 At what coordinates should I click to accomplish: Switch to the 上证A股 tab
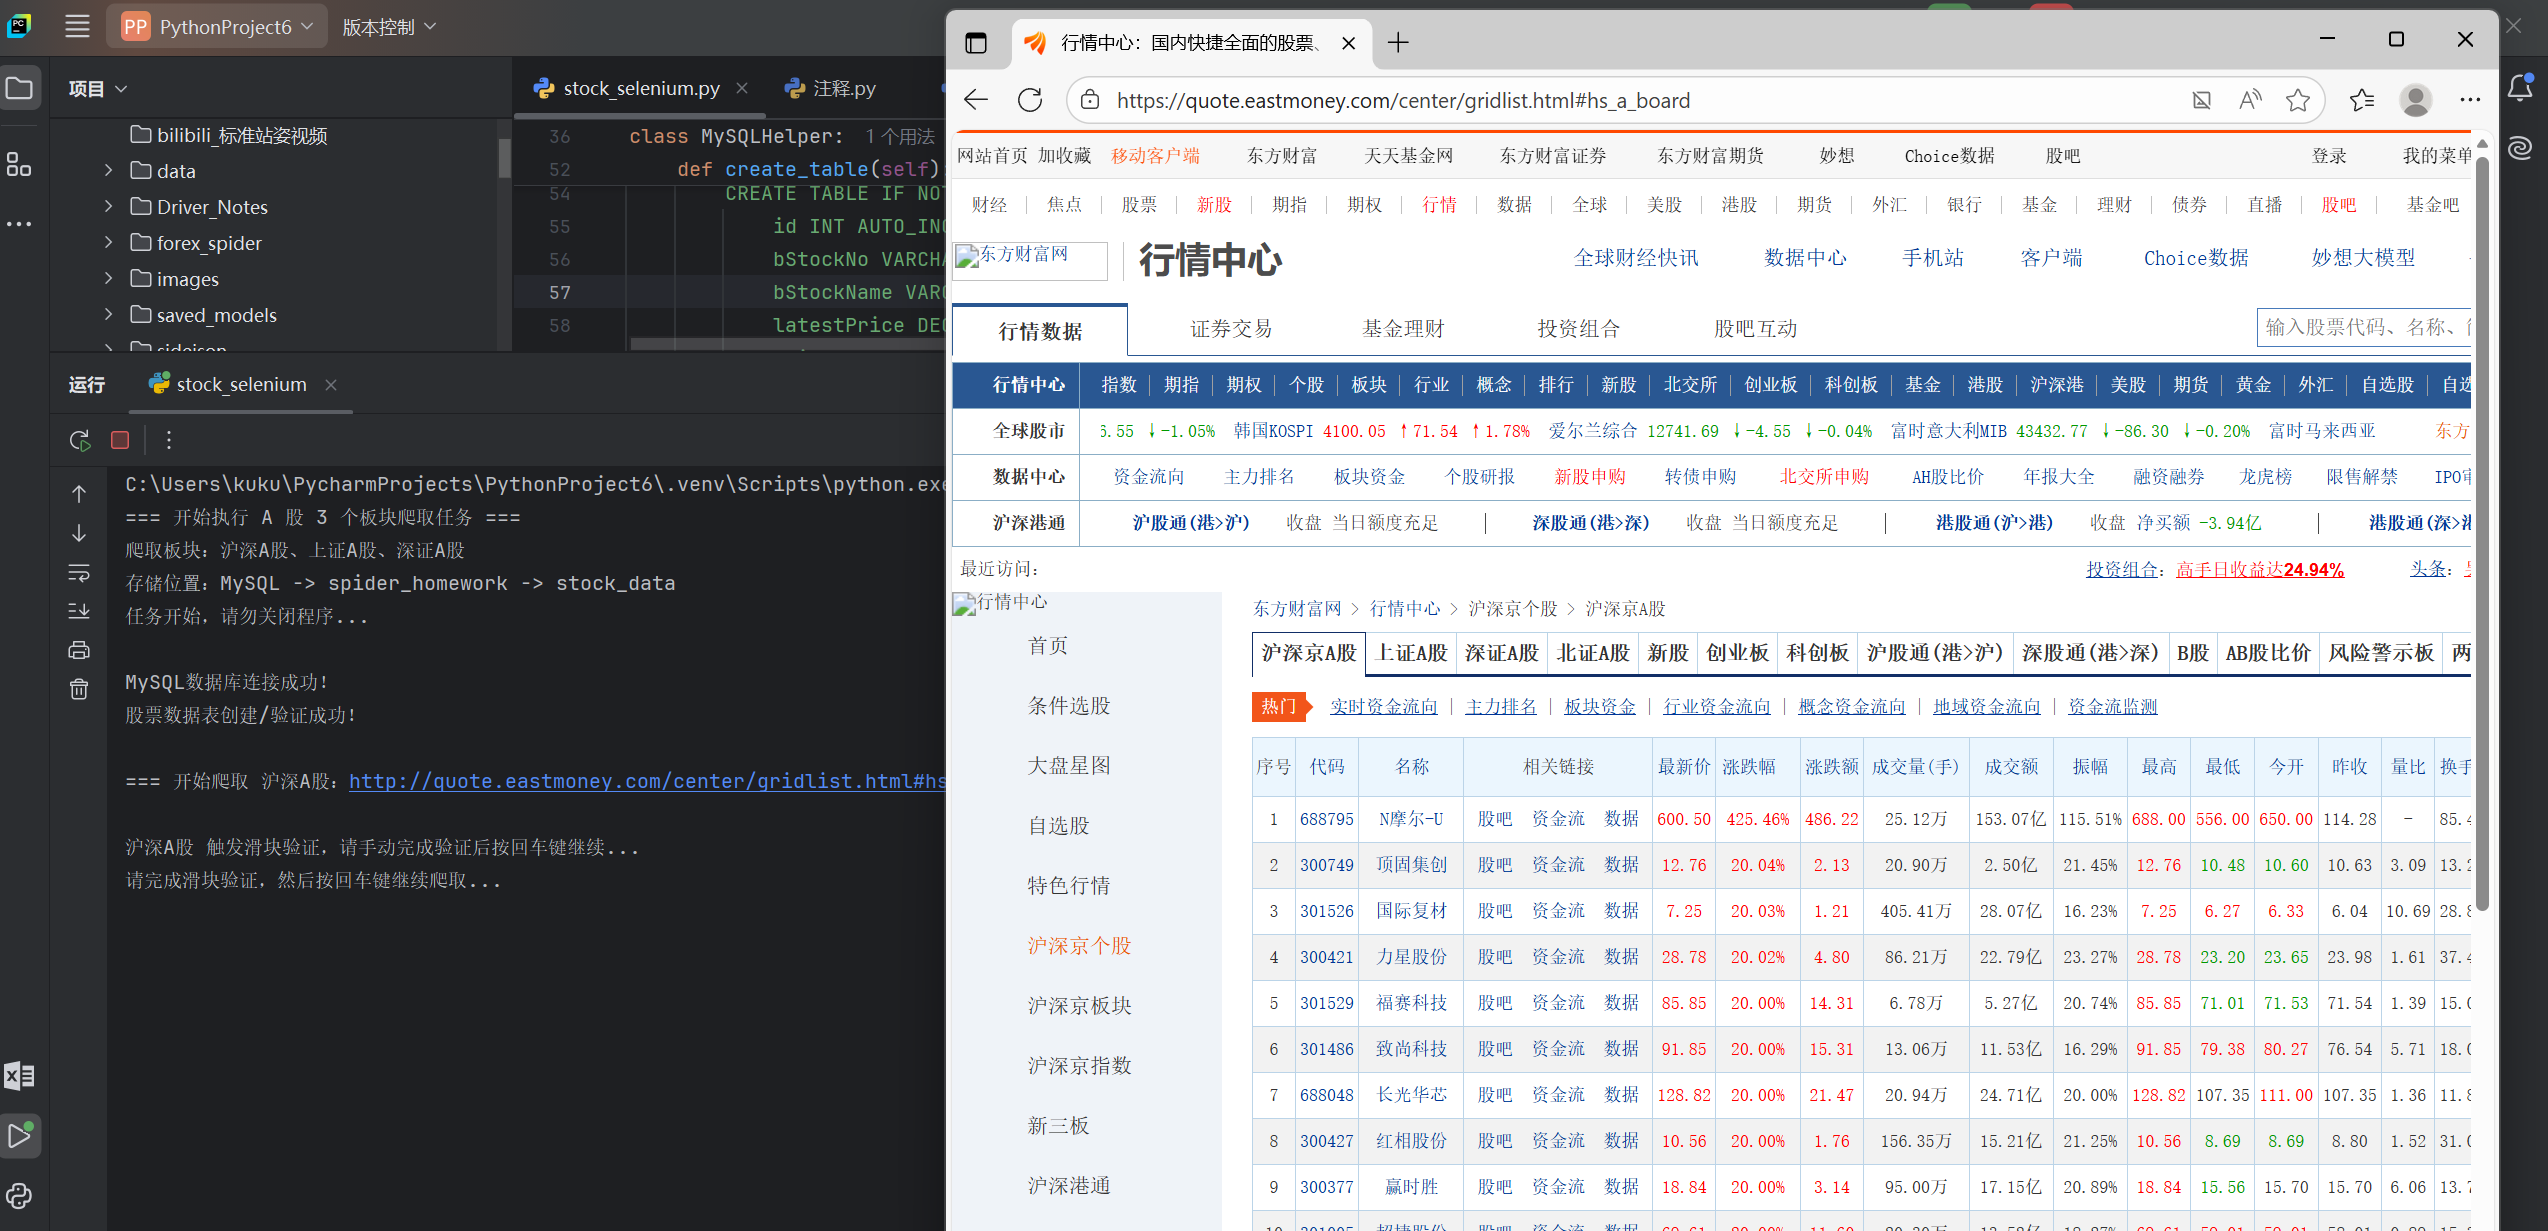pyautogui.click(x=1410, y=652)
